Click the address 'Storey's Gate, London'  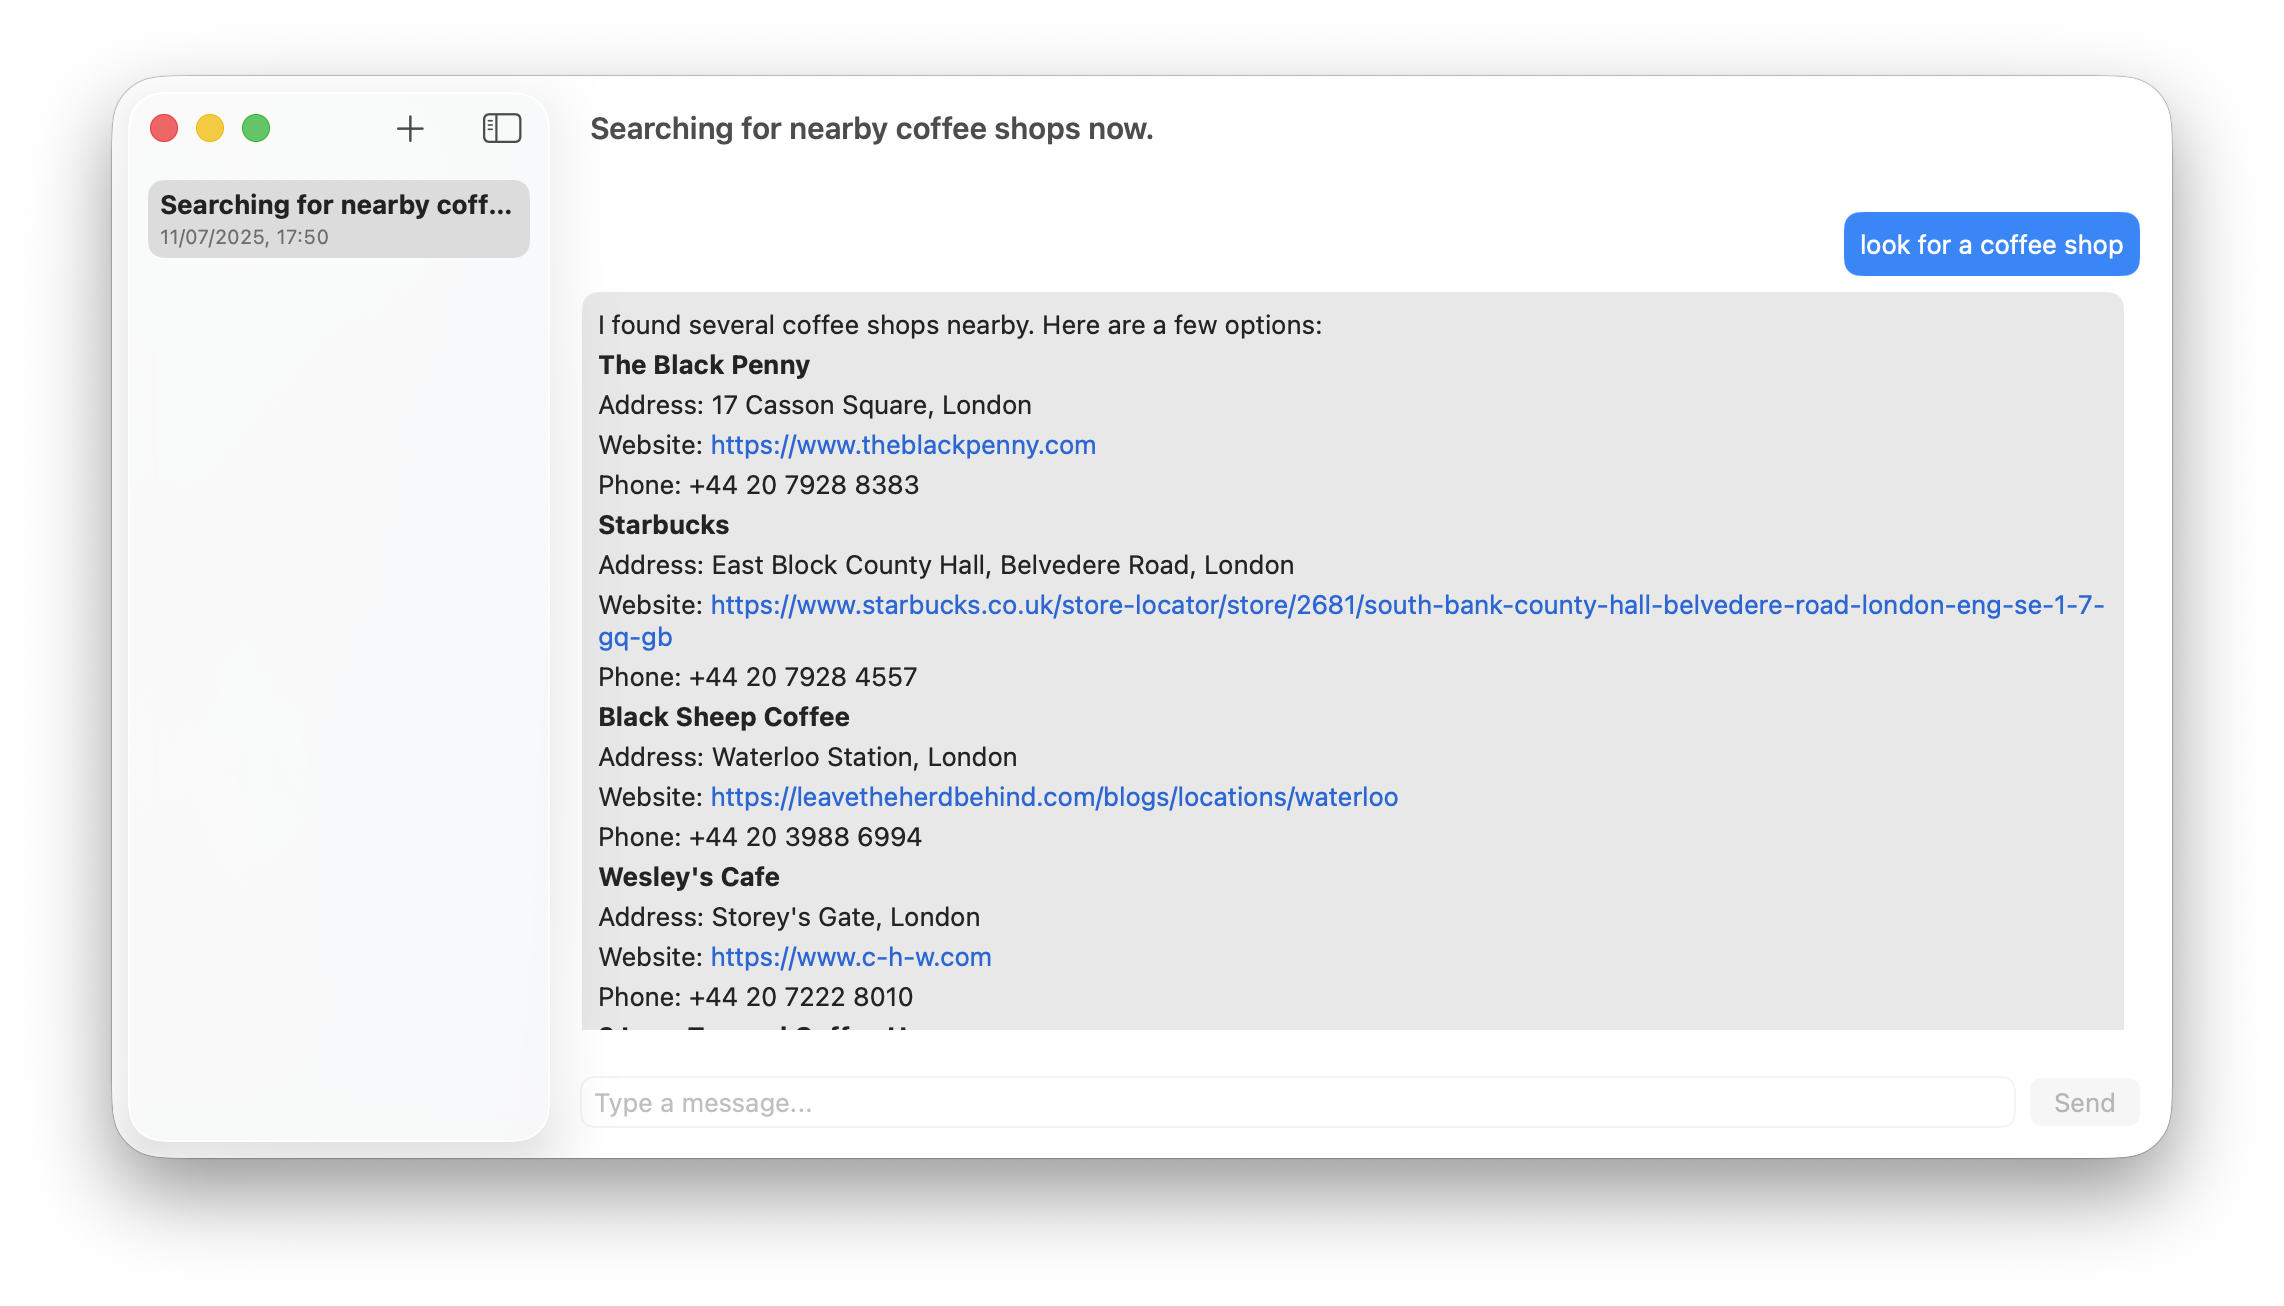coord(845,917)
